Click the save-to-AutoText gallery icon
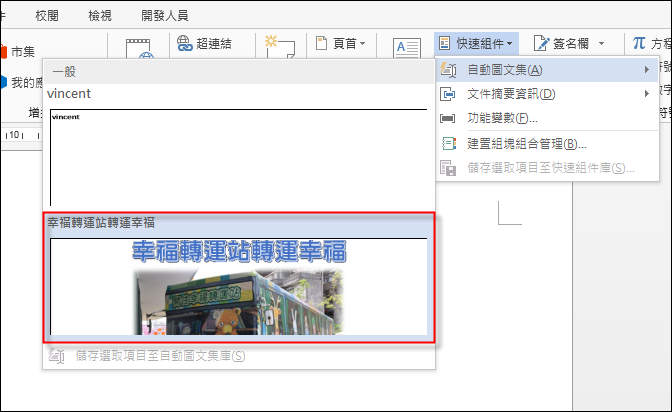Screen dimensions: 672x412 56,356
